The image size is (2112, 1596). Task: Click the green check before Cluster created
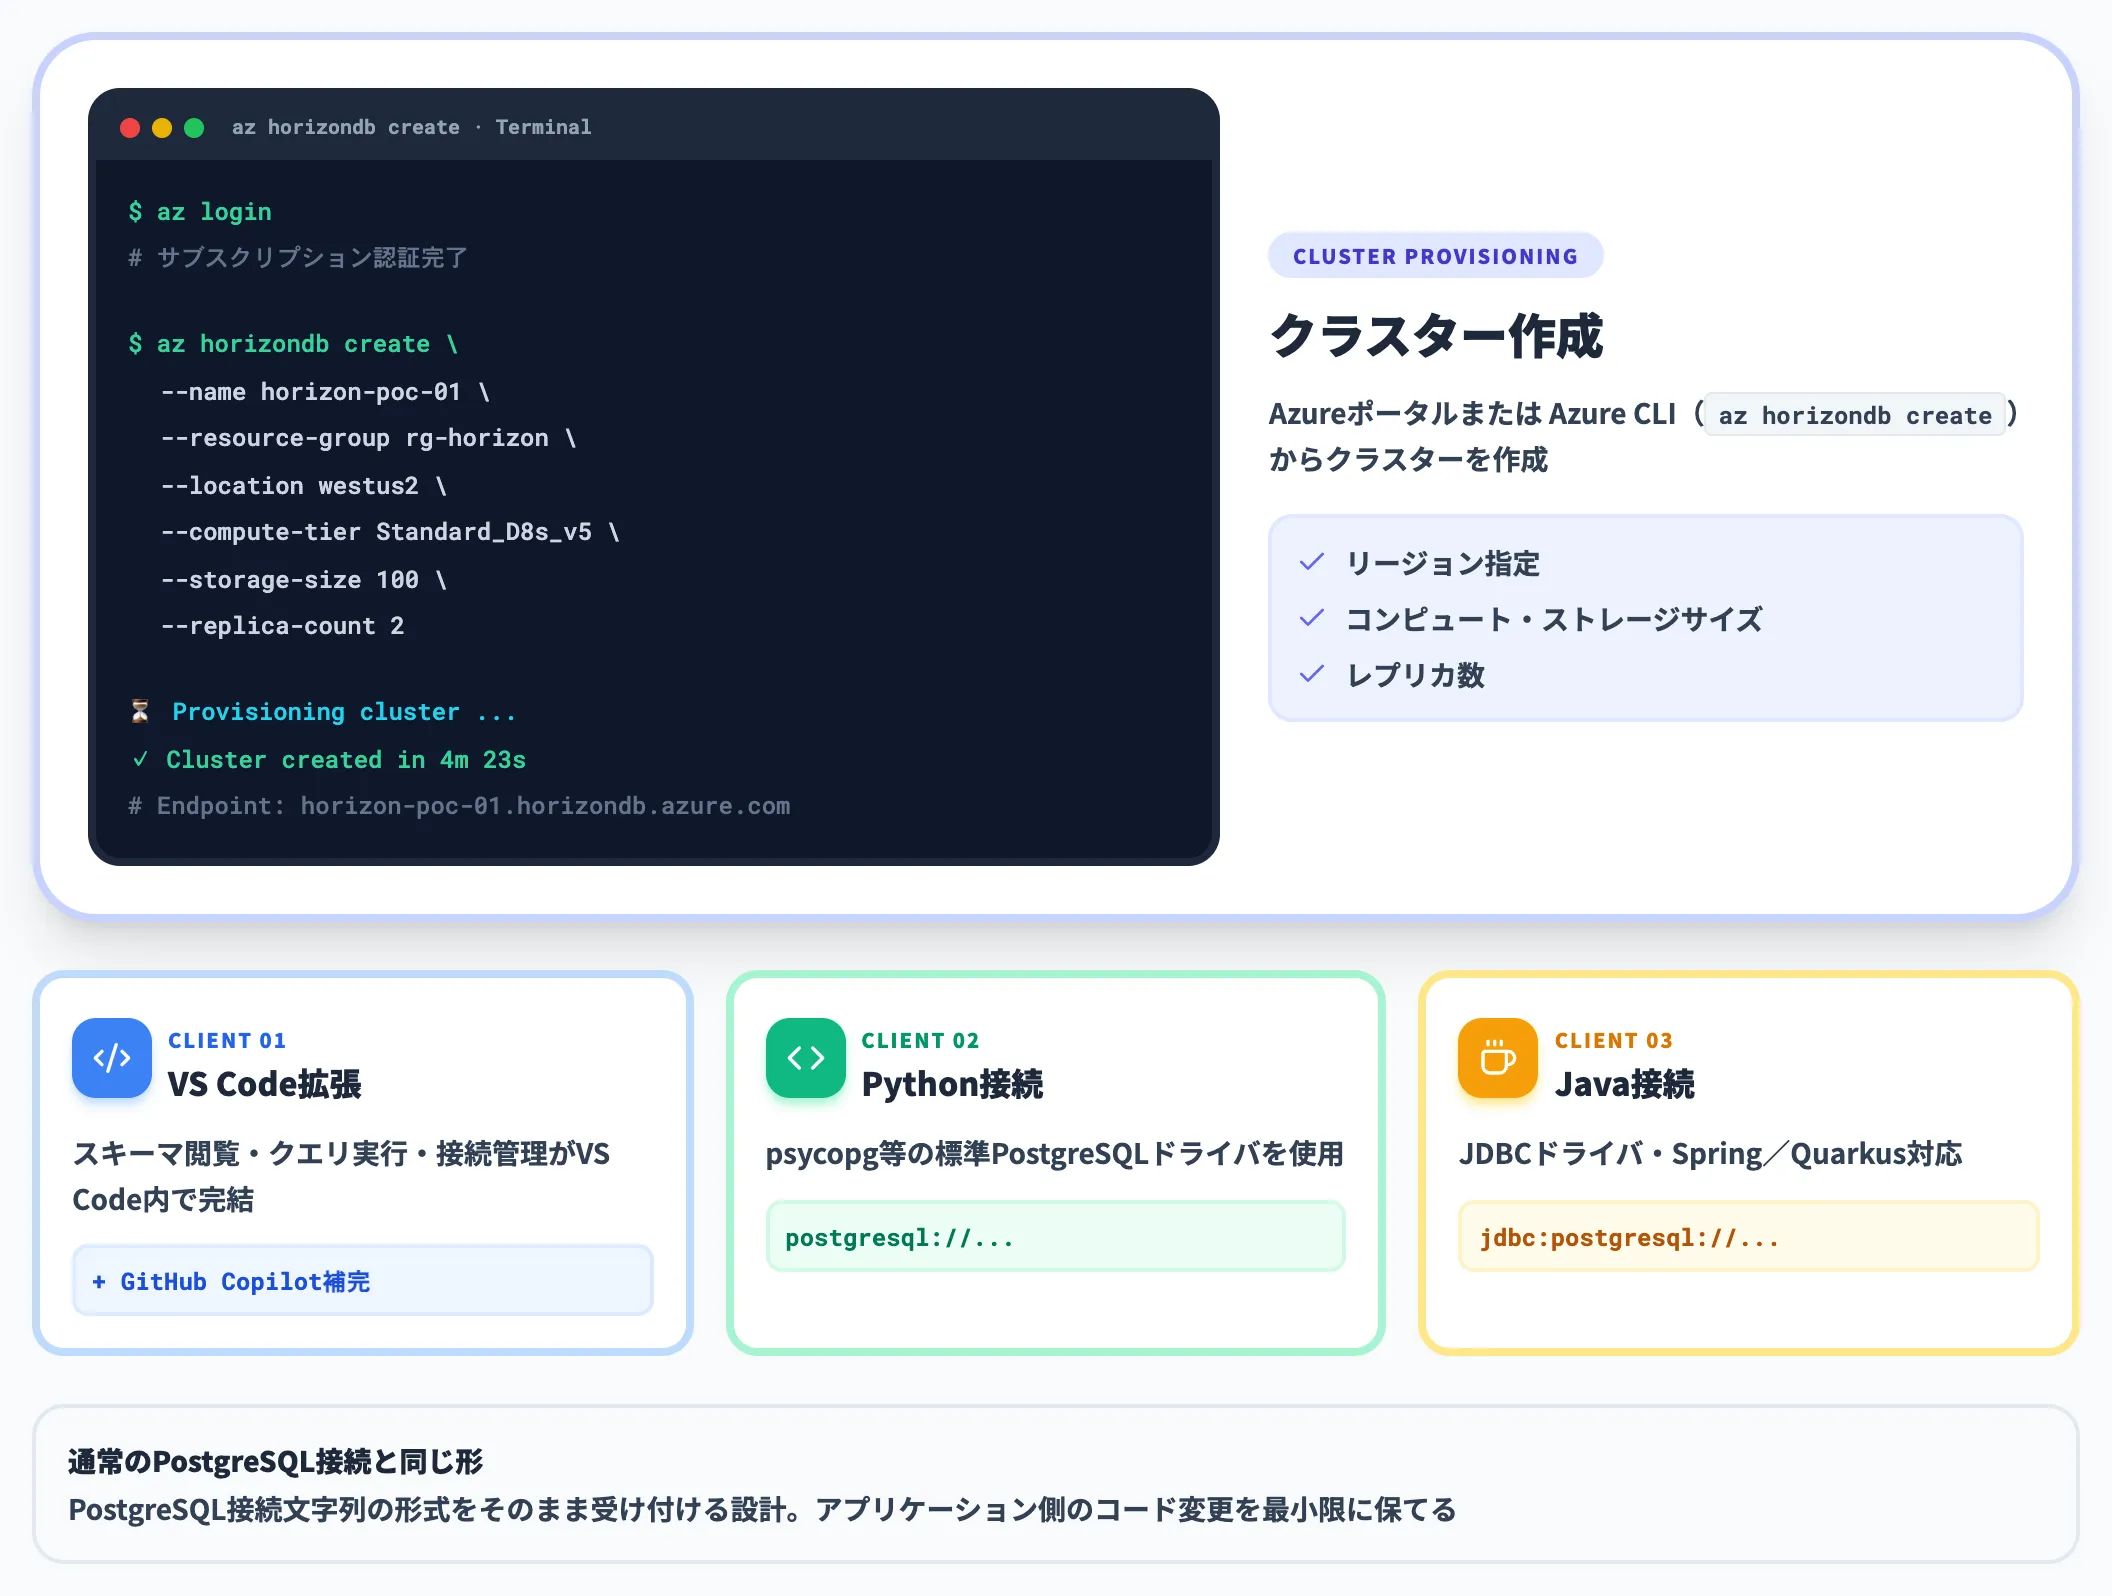point(140,759)
